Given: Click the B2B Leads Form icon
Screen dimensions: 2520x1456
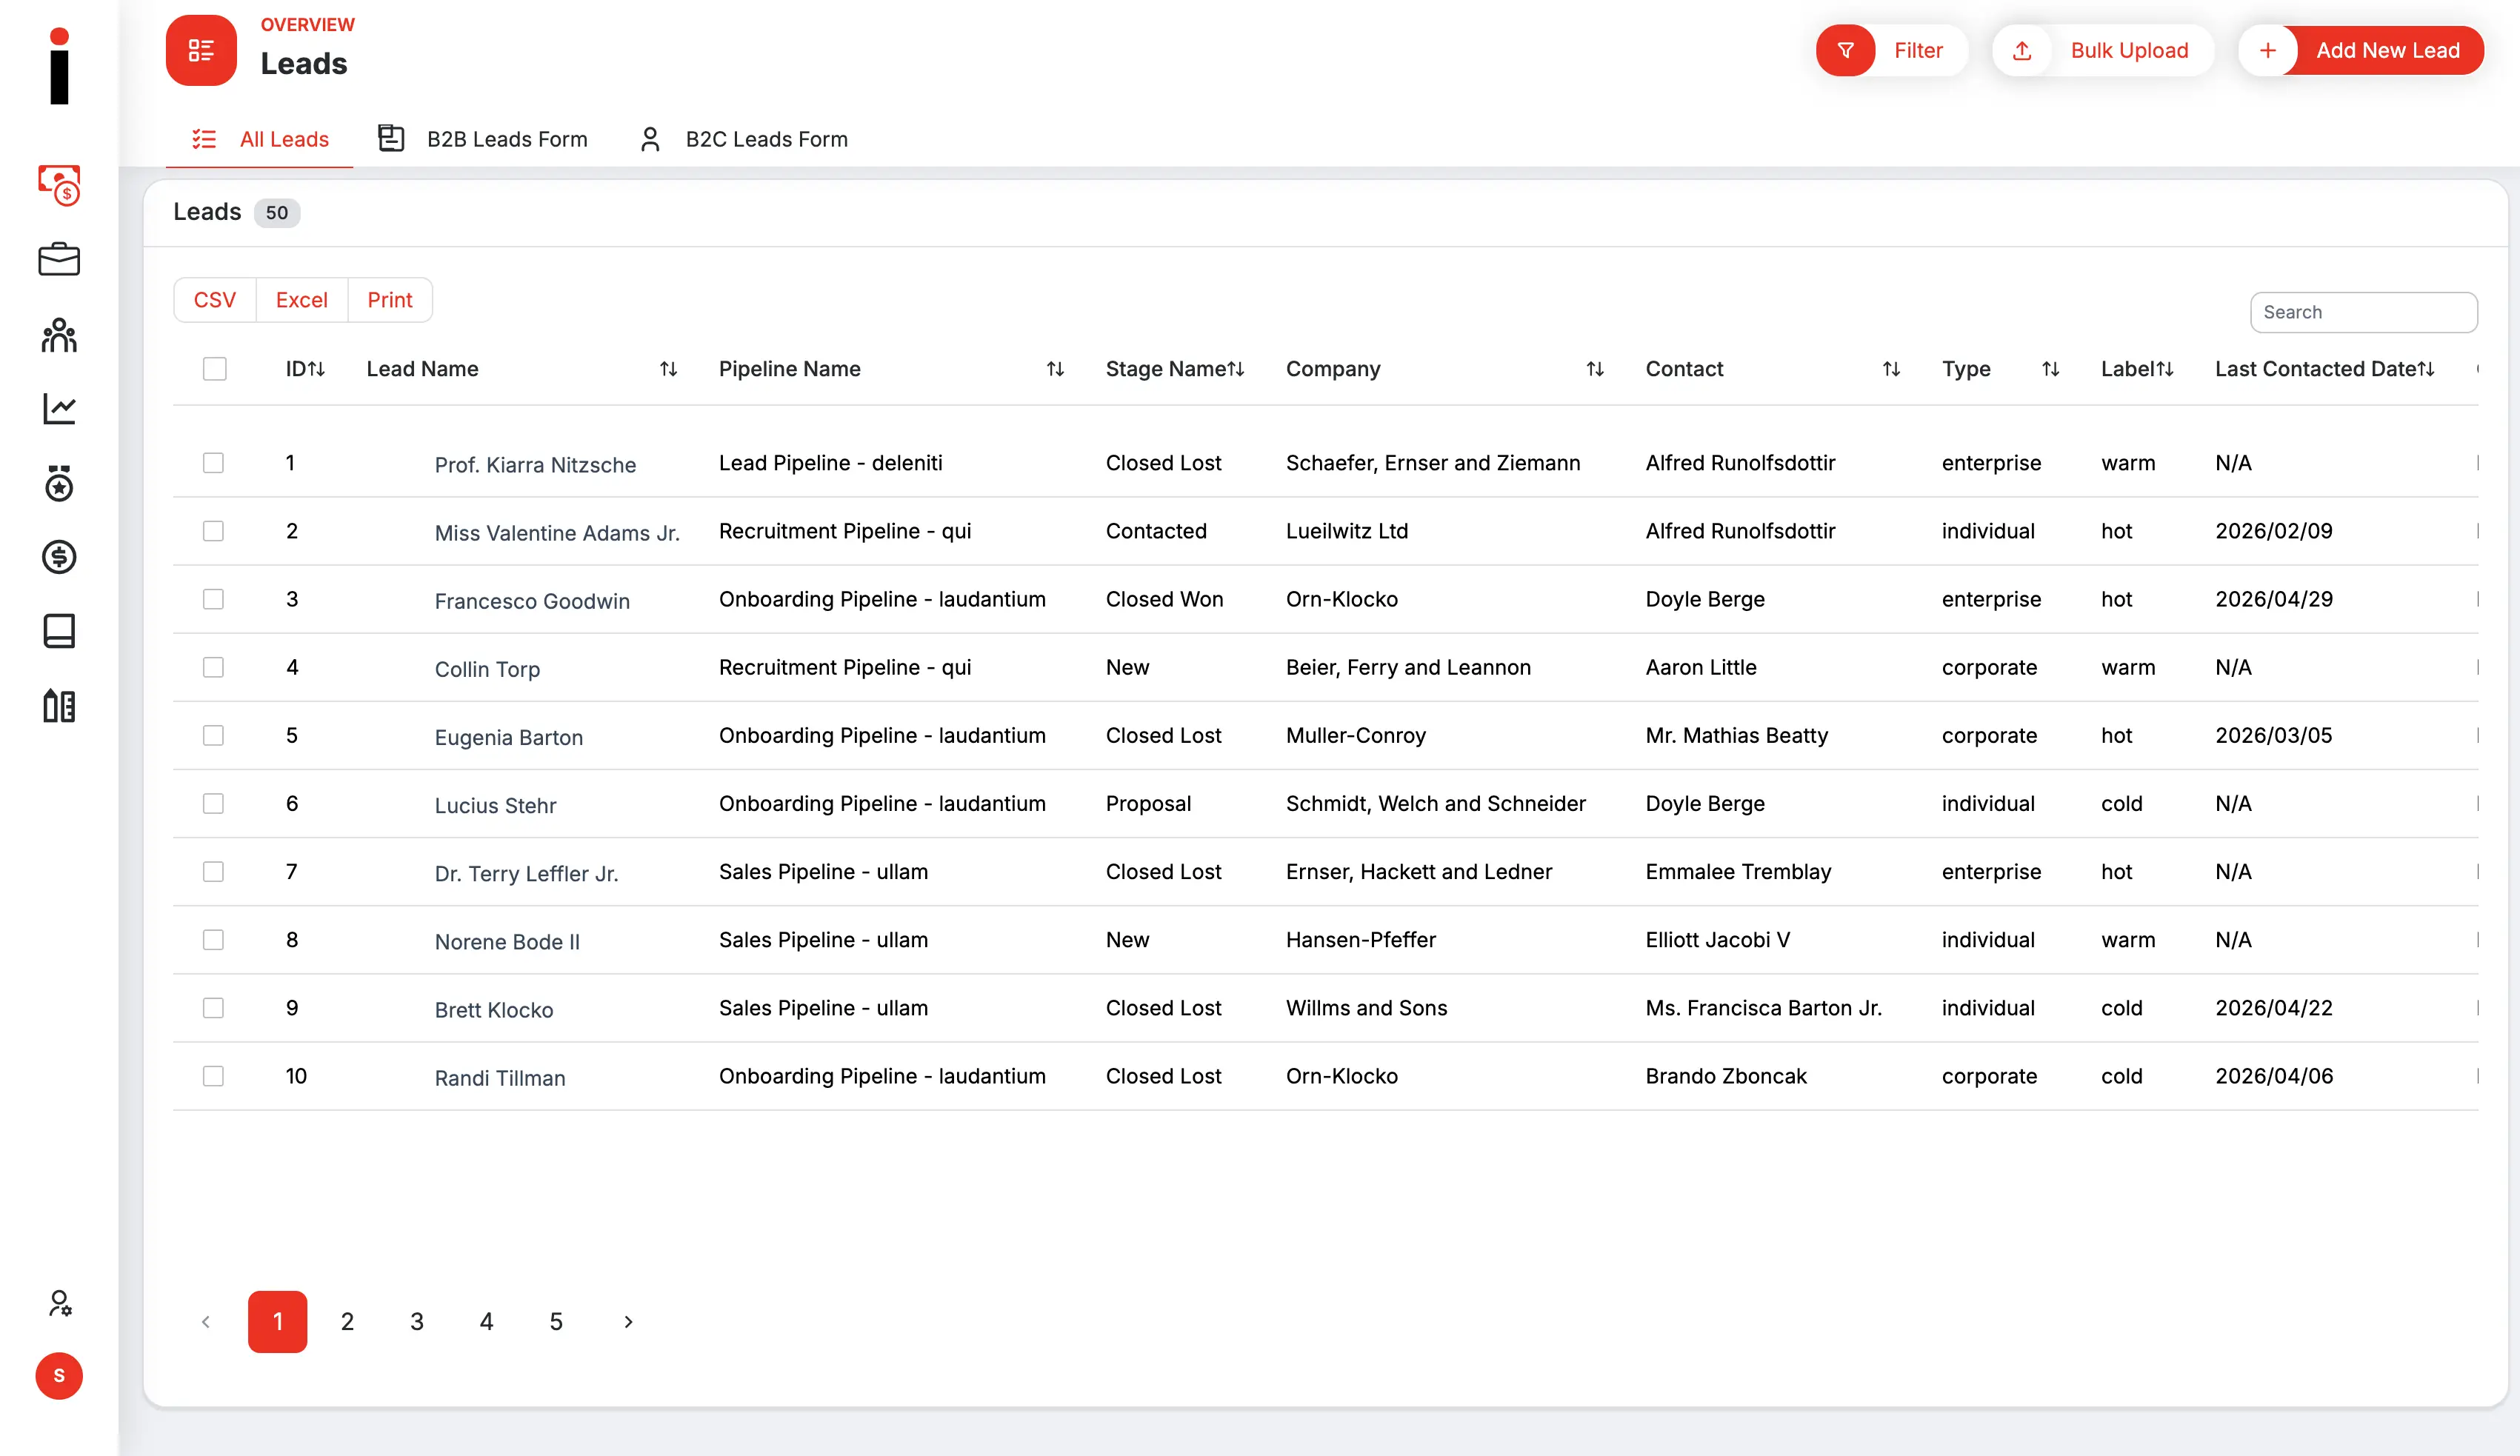Looking at the screenshot, I should (391, 138).
